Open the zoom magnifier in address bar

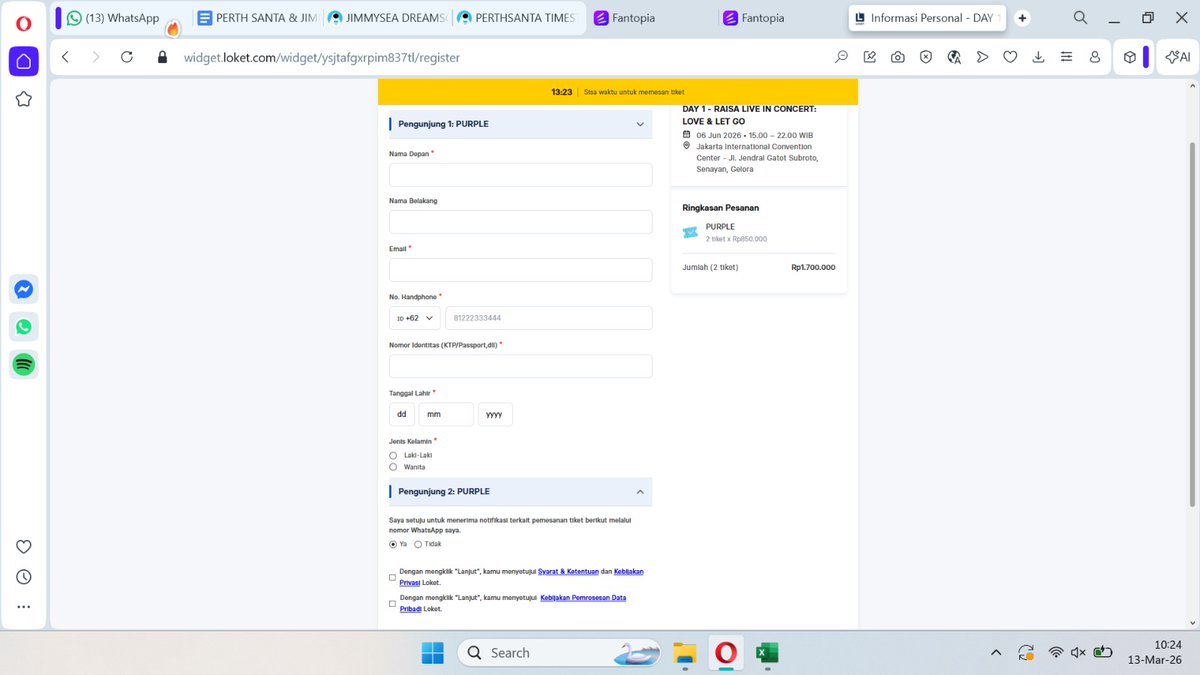(842, 57)
